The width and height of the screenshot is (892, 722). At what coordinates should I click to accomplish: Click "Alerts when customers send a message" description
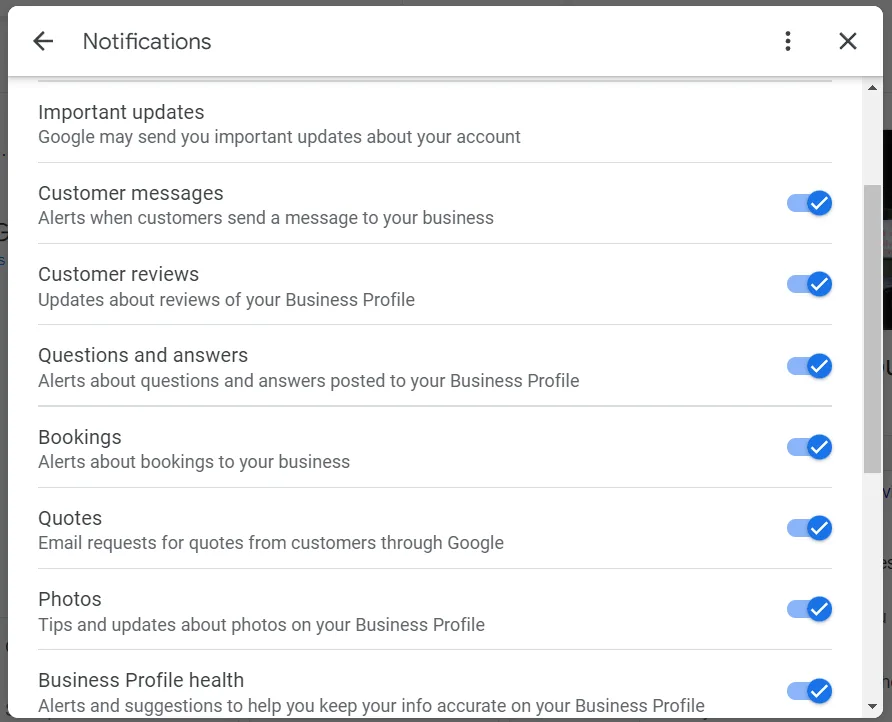(x=266, y=218)
